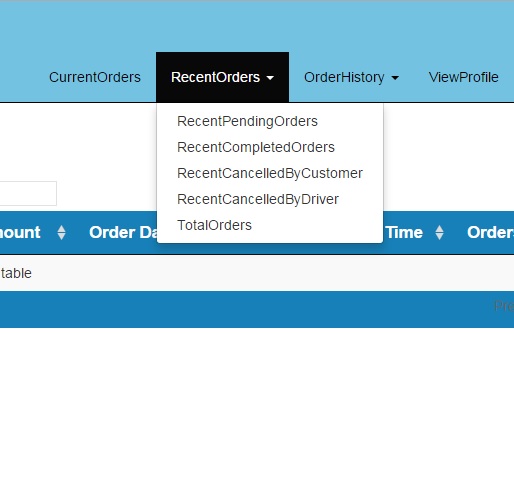514x483 pixels.
Task: Click the OrderHistory caret arrow
Action: [395, 78]
